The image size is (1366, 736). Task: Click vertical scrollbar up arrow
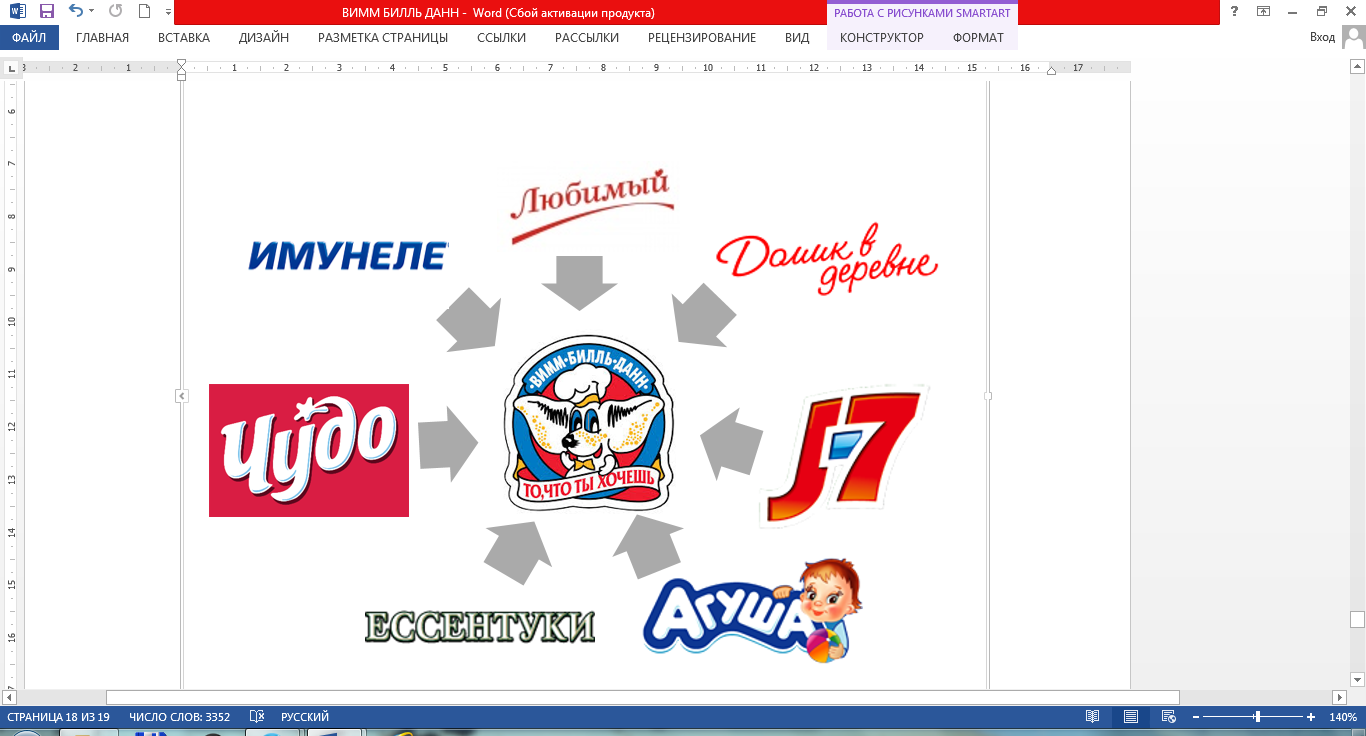[1357, 65]
